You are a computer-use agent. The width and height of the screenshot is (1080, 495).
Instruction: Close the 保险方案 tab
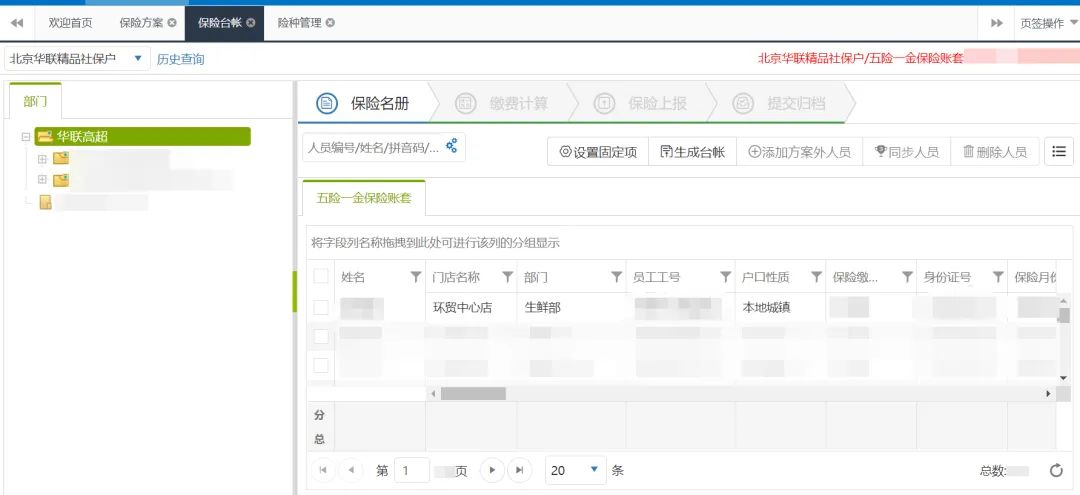[172, 23]
